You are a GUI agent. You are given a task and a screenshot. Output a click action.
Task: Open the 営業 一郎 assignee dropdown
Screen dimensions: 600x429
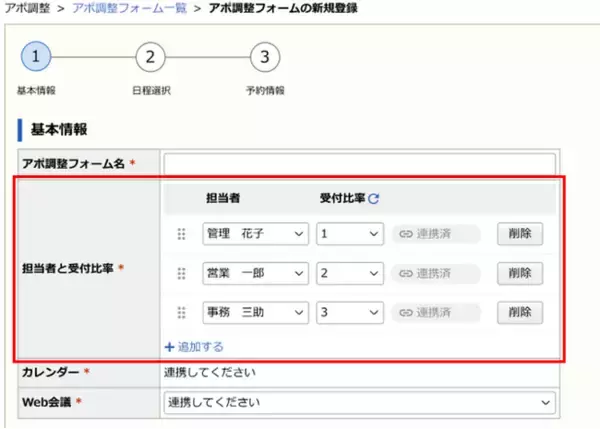[x=254, y=273]
